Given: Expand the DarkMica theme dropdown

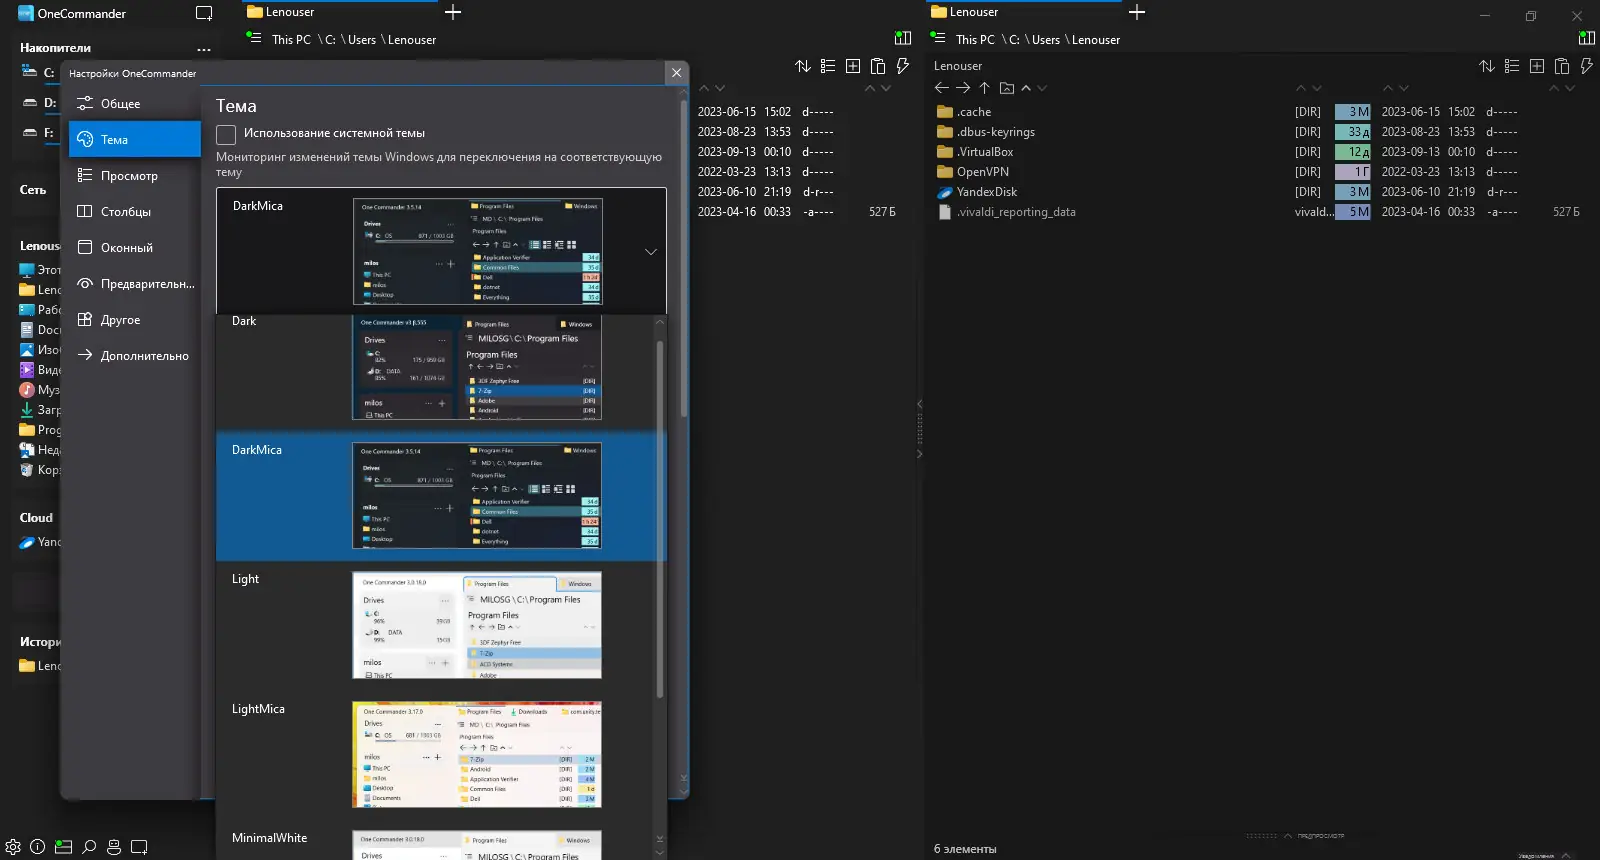Looking at the screenshot, I should 651,252.
